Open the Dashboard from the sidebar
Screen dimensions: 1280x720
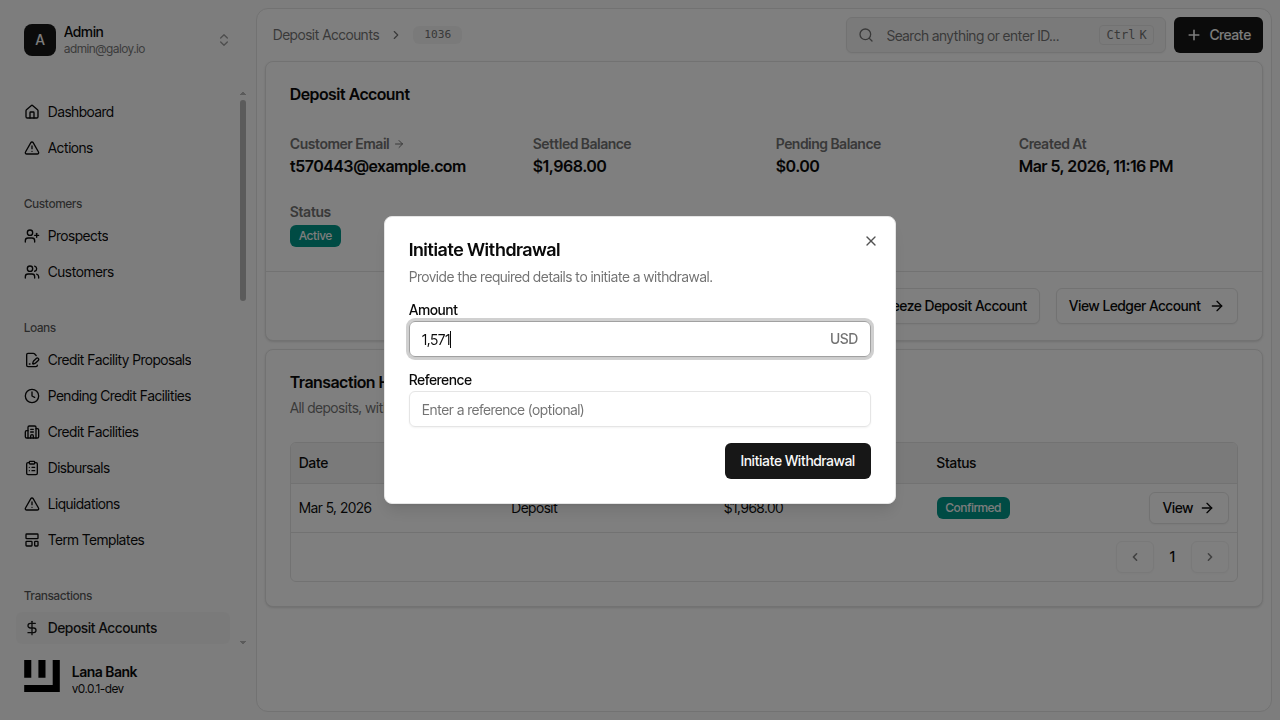(x=80, y=111)
